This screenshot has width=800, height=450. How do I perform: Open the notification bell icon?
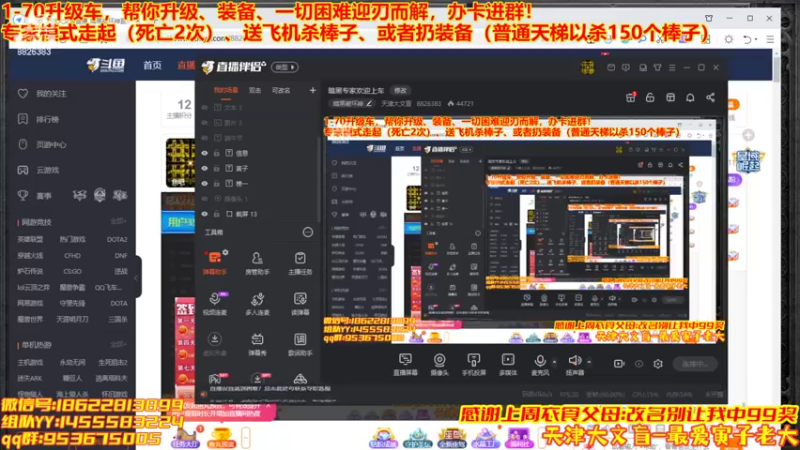click(690, 97)
